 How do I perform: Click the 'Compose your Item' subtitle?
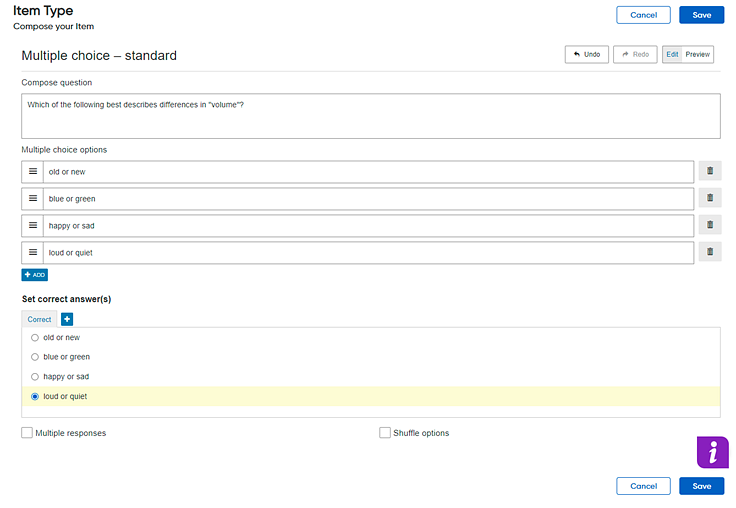point(54,26)
